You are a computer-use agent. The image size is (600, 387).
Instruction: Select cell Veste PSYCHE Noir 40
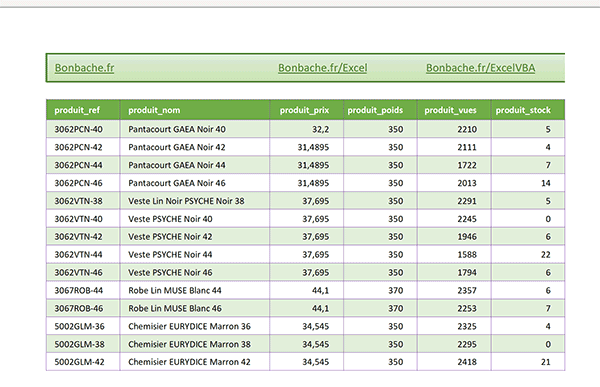point(195,219)
